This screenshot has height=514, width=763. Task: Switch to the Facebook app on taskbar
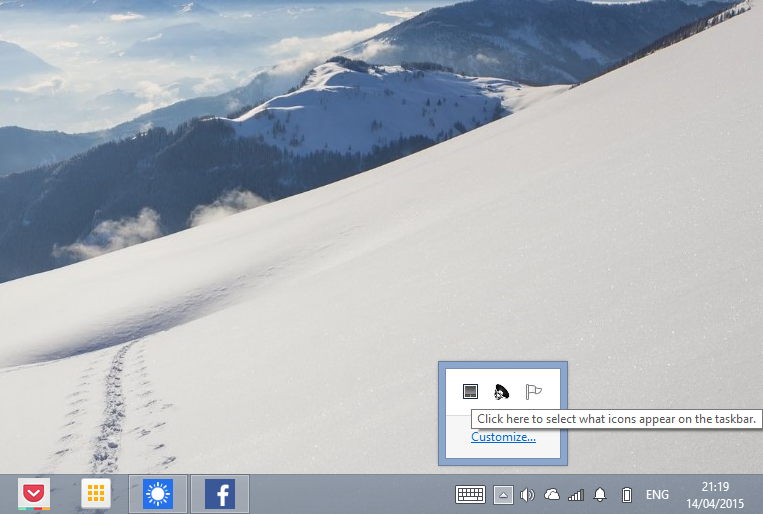pyautogui.click(x=220, y=494)
